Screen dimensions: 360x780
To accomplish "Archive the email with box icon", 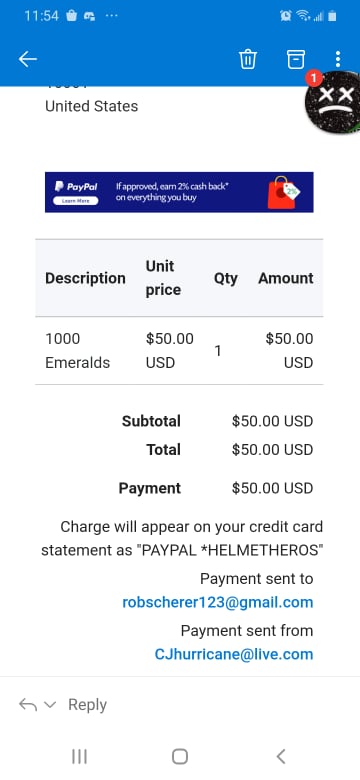I will 295,59.
